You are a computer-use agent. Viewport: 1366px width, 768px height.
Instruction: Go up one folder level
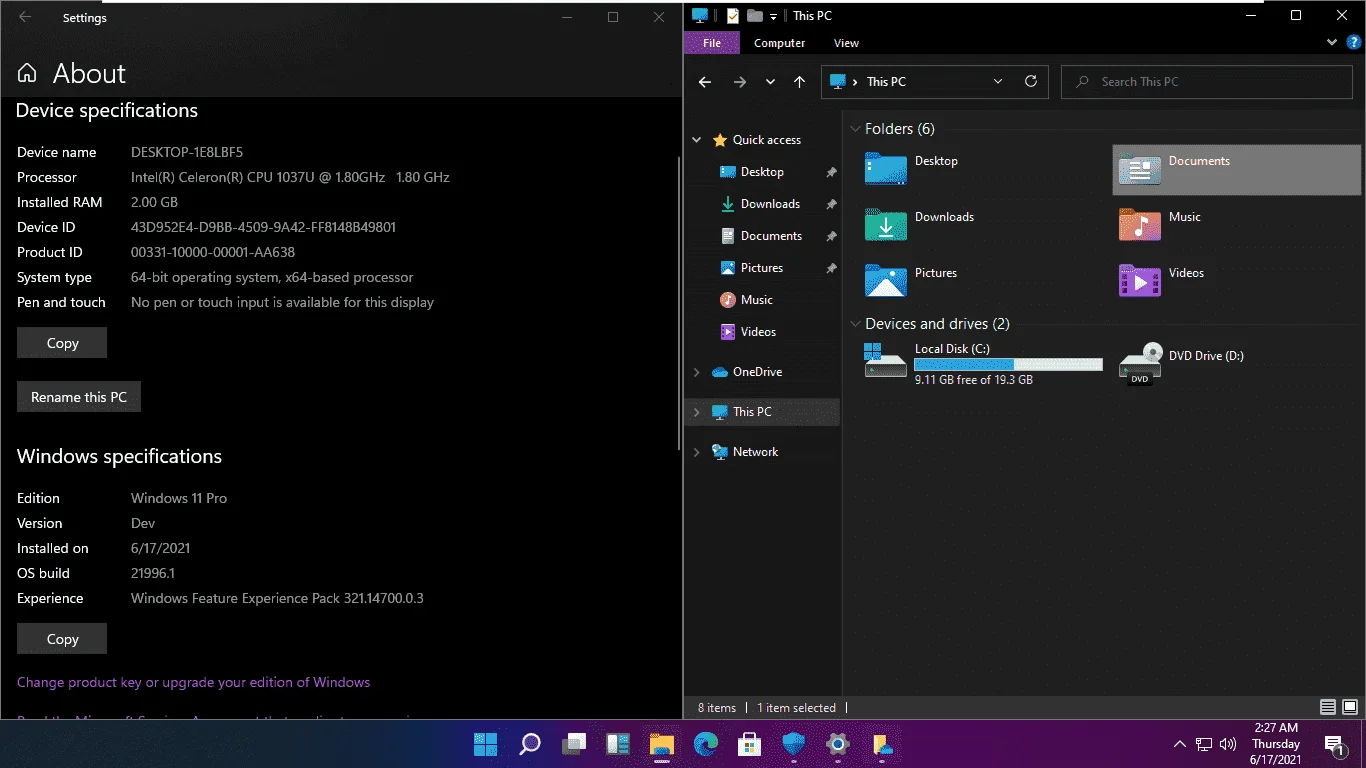[799, 82]
